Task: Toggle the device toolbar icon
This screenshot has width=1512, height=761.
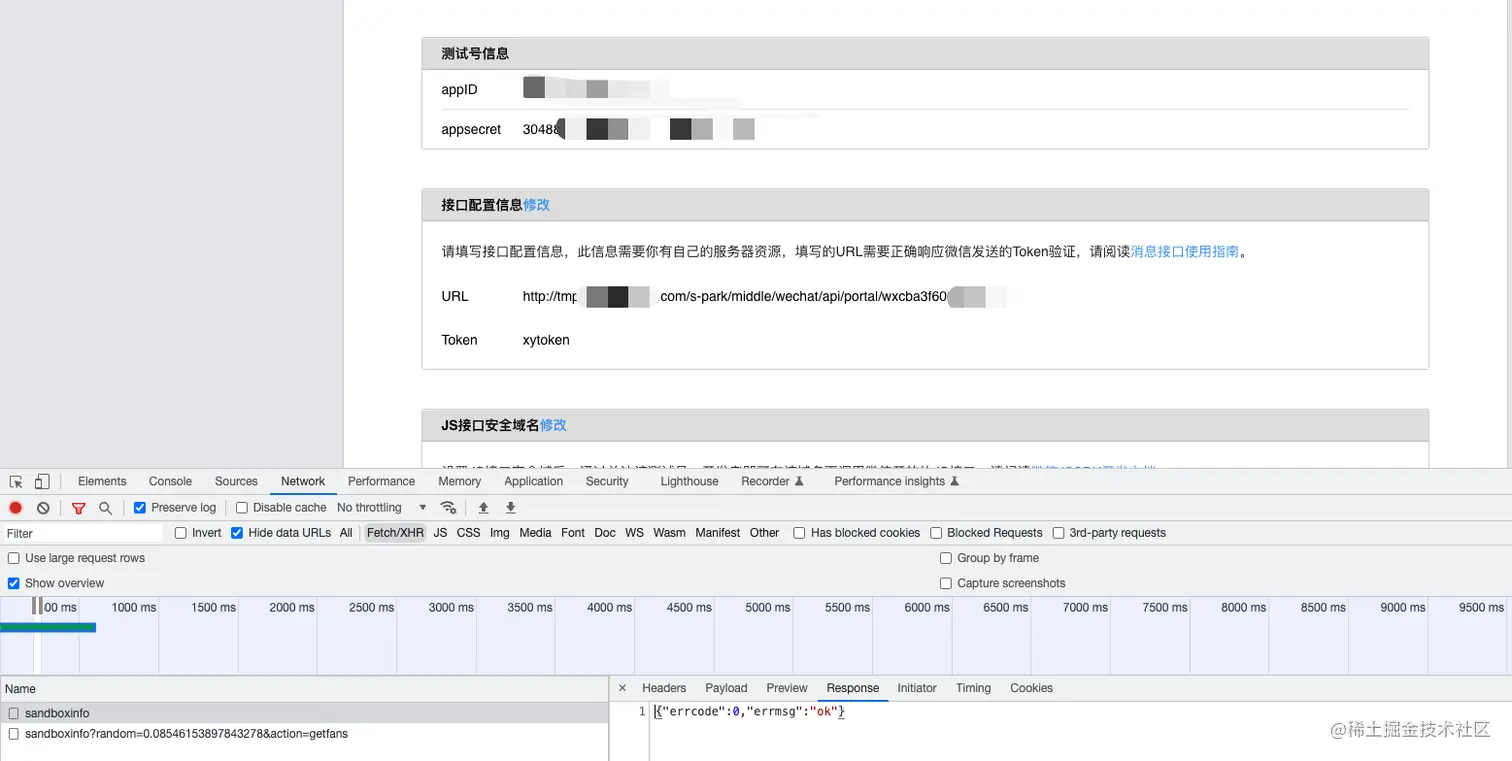Action: (x=42, y=481)
